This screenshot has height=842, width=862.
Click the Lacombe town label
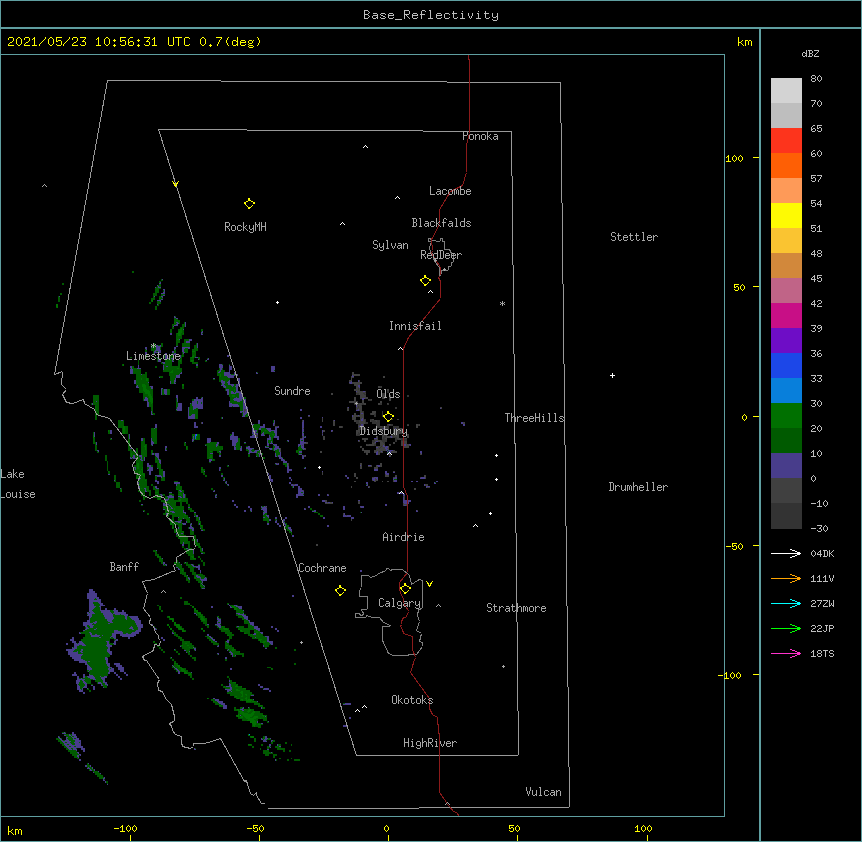tap(450, 191)
